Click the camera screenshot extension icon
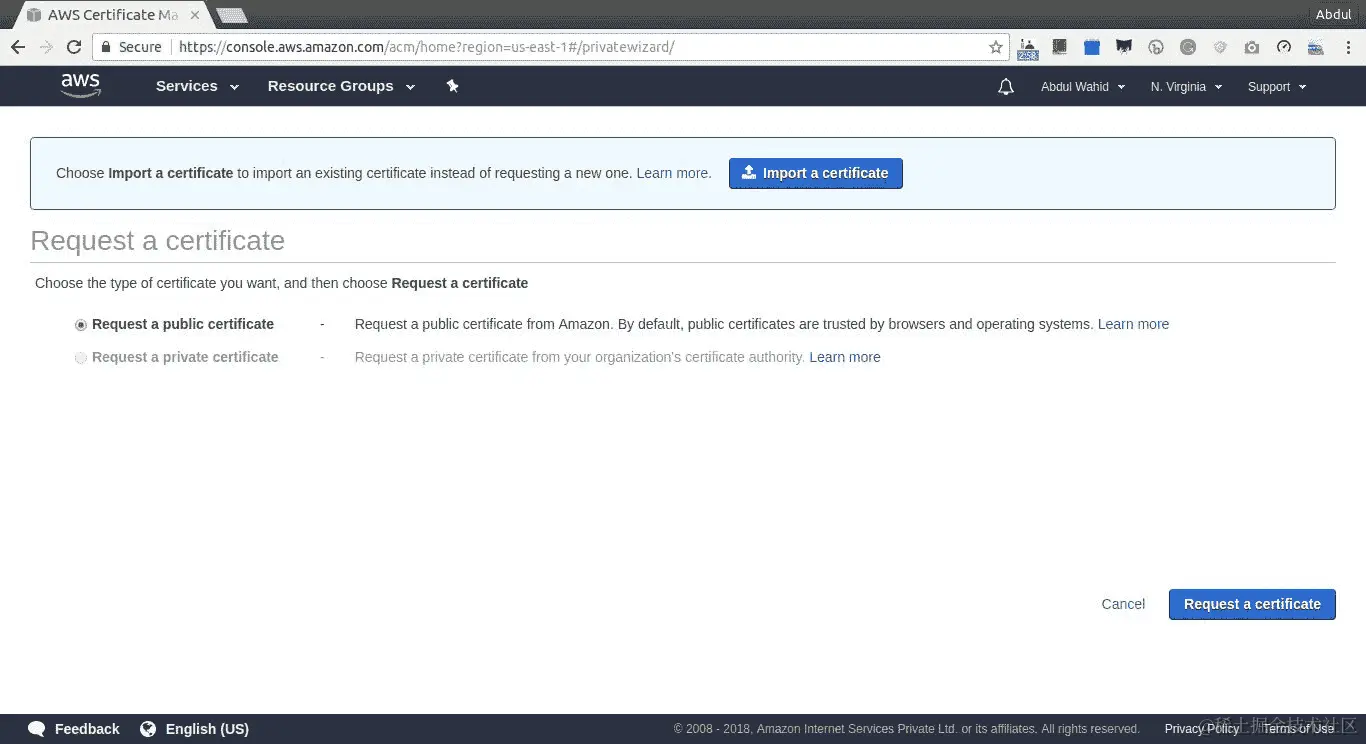This screenshot has height=744, width=1366. click(x=1252, y=47)
